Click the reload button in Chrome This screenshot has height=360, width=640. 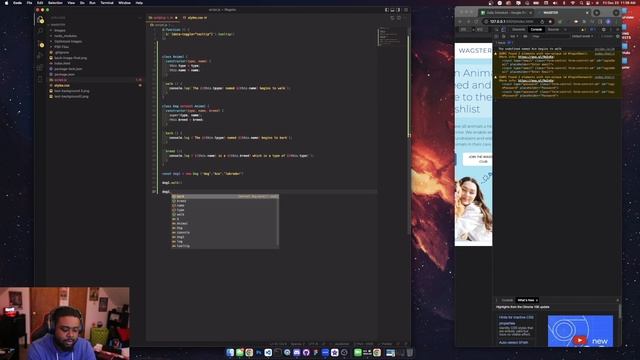click(477, 21)
